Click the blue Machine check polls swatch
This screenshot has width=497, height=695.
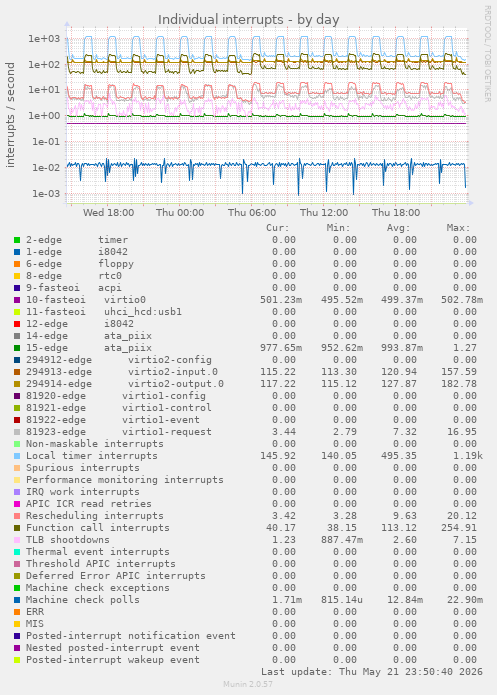click(x=17, y=600)
